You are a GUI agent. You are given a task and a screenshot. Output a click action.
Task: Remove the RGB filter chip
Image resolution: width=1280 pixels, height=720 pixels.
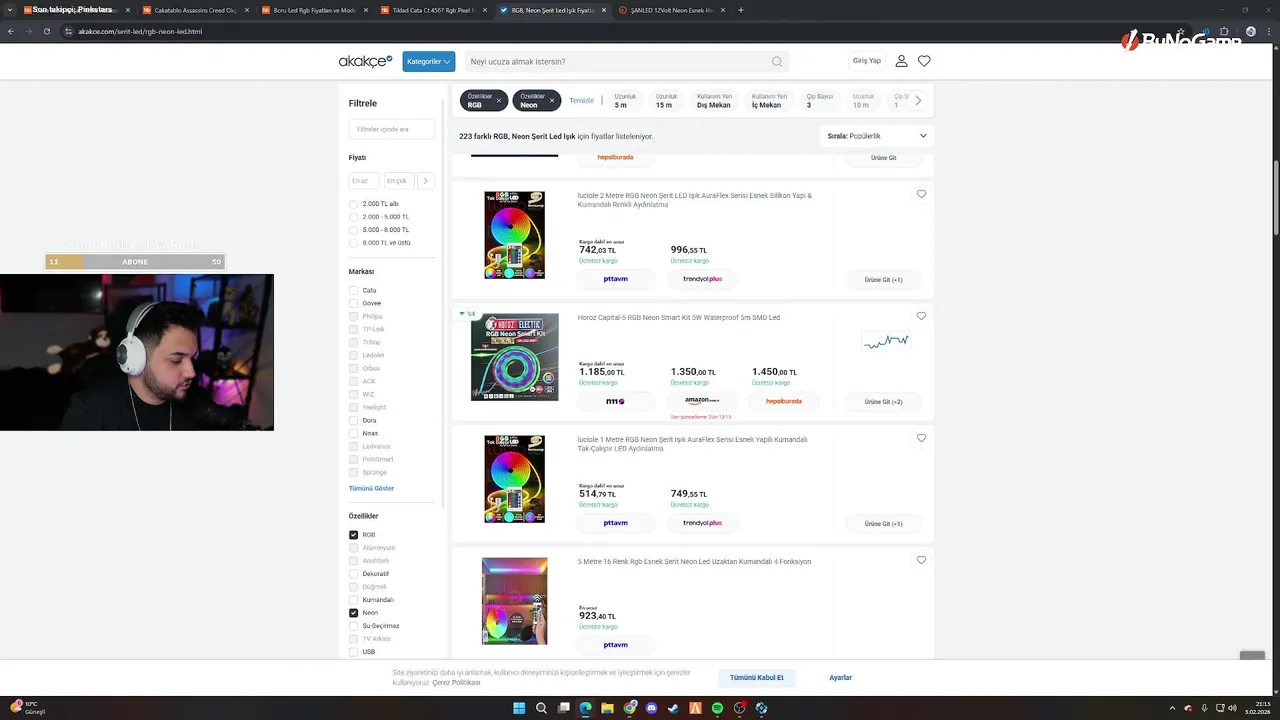coord(499,100)
